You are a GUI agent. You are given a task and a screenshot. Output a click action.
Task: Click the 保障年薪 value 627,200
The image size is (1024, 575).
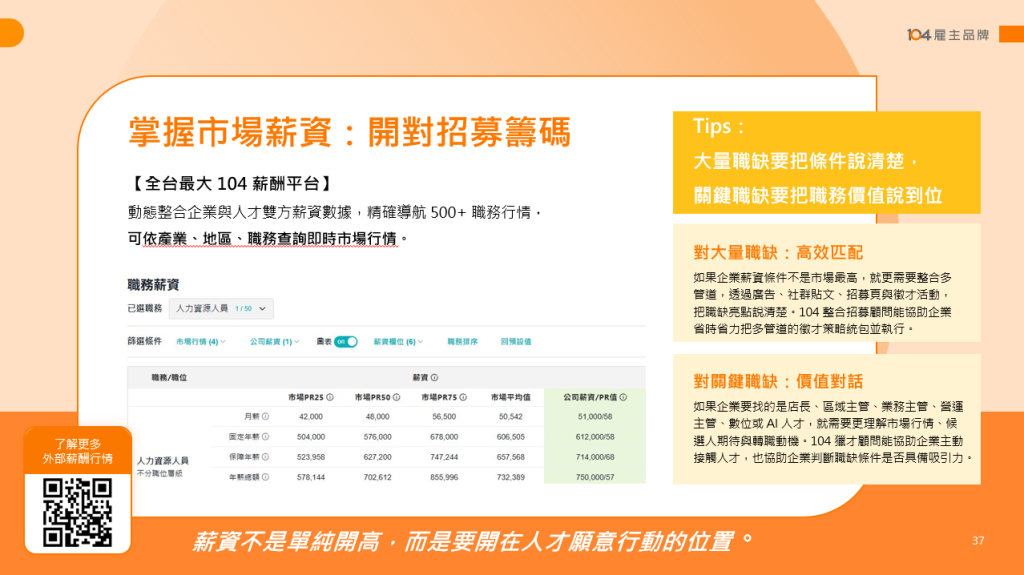tap(377, 457)
